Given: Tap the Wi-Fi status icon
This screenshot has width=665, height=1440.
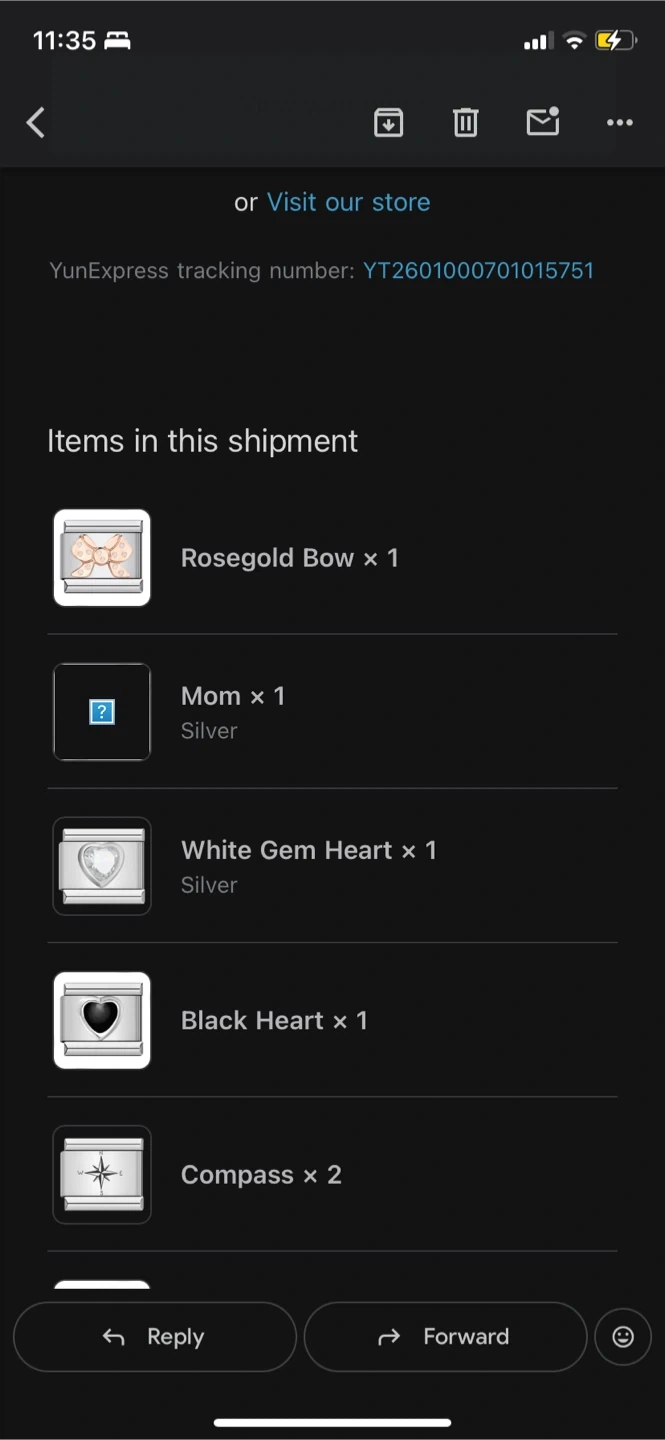Looking at the screenshot, I should pyautogui.click(x=573, y=41).
